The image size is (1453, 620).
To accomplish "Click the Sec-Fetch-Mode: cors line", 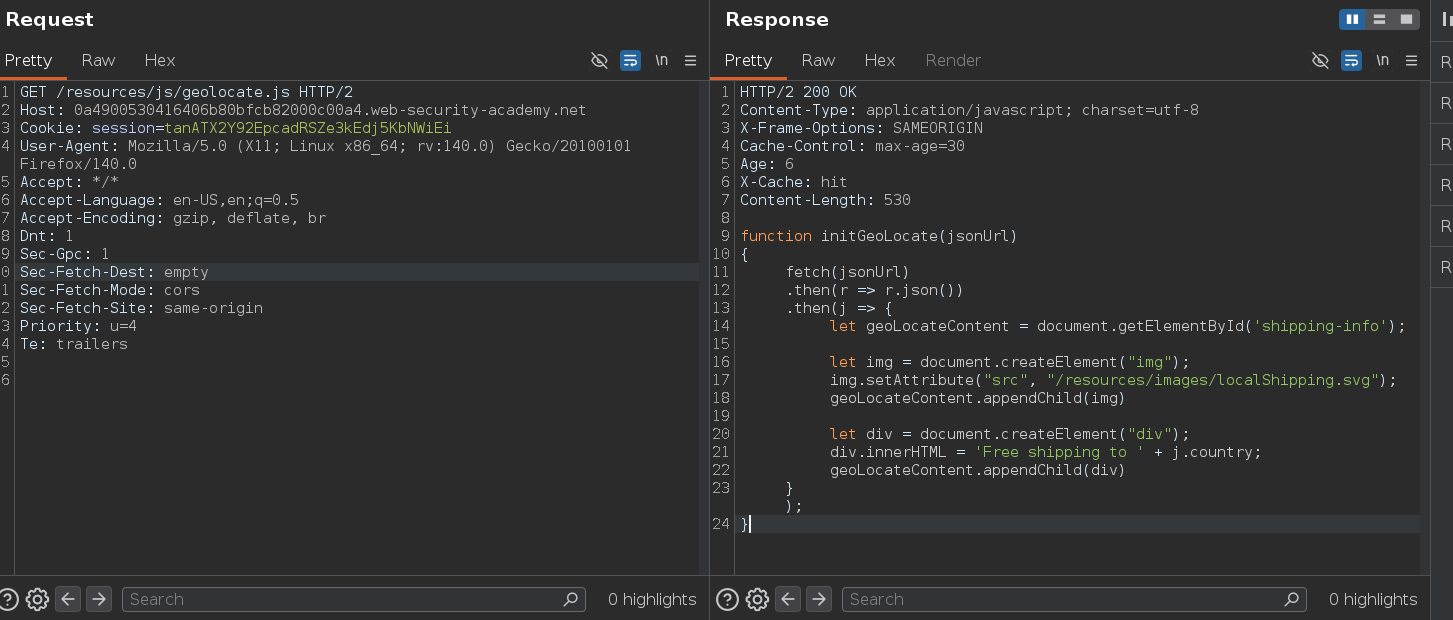I will tap(110, 290).
